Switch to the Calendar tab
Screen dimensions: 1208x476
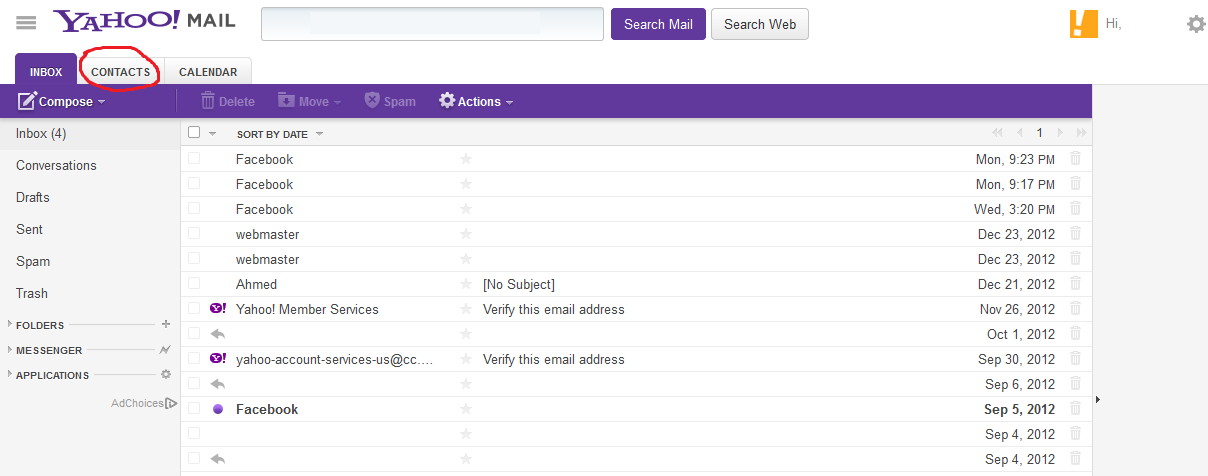(208, 72)
